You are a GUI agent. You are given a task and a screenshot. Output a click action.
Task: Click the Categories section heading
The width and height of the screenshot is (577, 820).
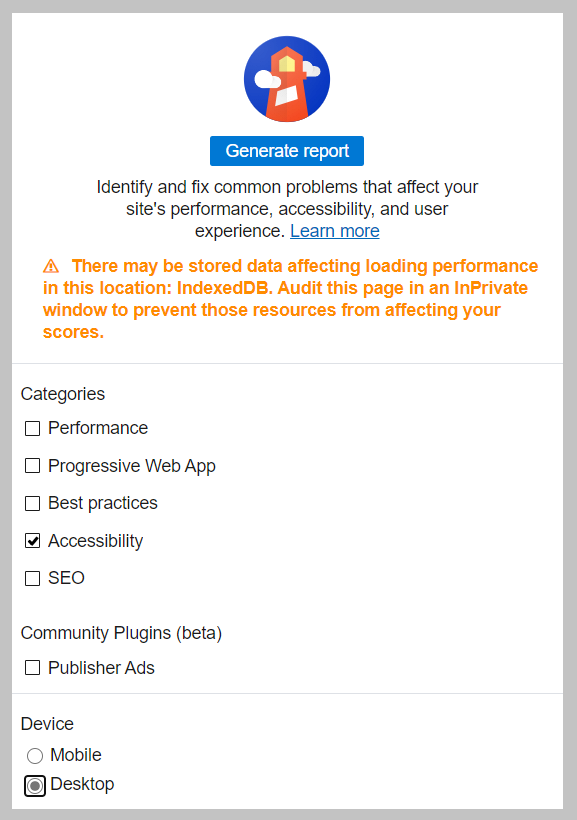[x=62, y=394]
